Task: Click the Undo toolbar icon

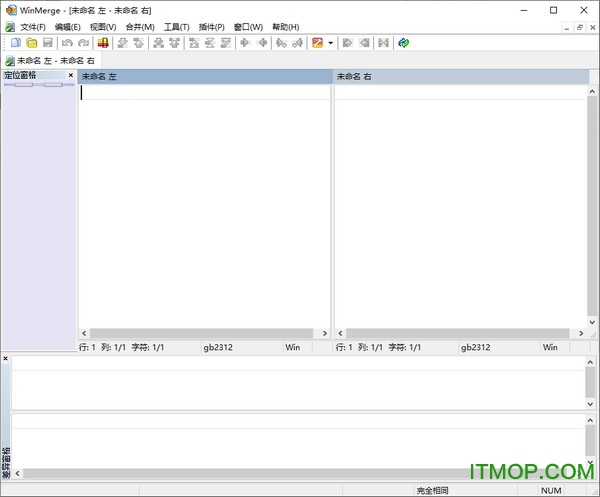Action: (x=67, y=43)
